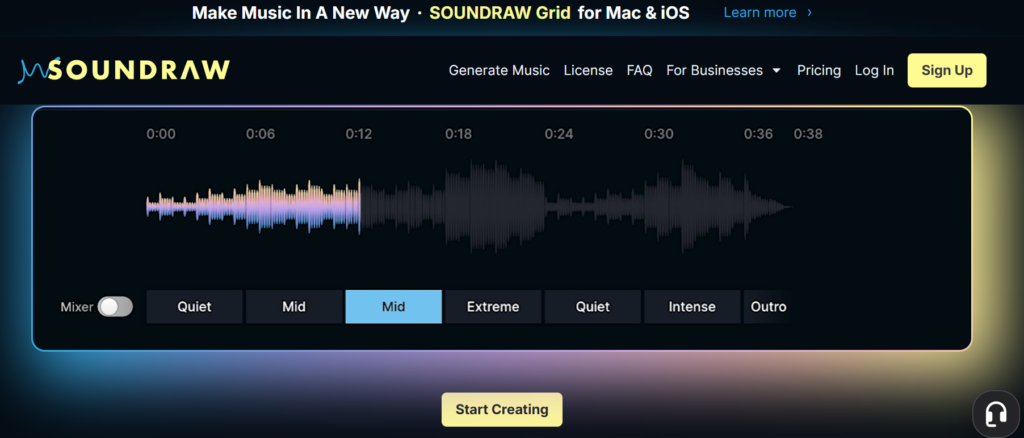Click the 0:00 time label
The height and width of the screenshot is (438, 1024).
point(161,134)
